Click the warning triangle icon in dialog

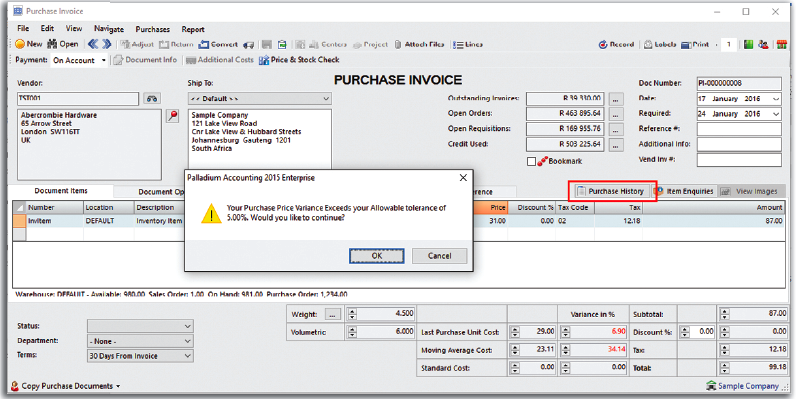click(211, 214)
